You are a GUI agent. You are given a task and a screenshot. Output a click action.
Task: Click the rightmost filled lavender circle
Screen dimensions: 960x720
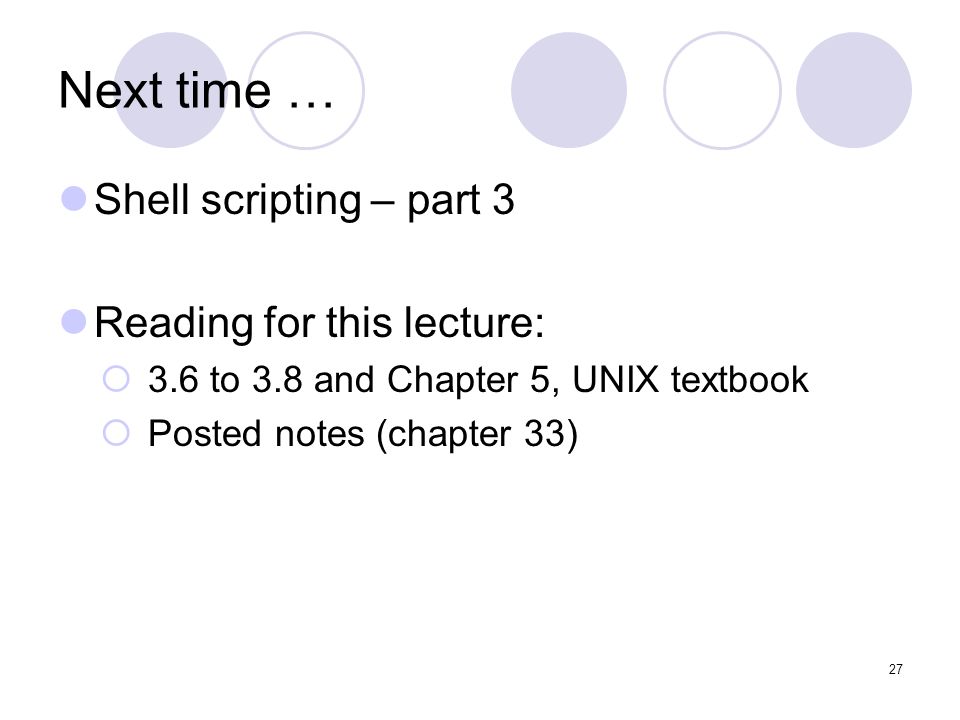854,90
